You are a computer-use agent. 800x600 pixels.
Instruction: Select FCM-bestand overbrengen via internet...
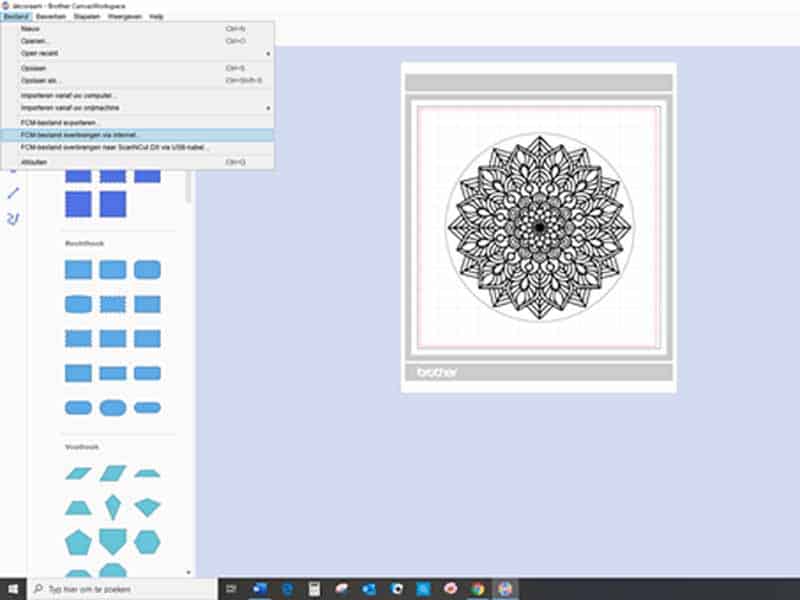(x=137, y=135)
